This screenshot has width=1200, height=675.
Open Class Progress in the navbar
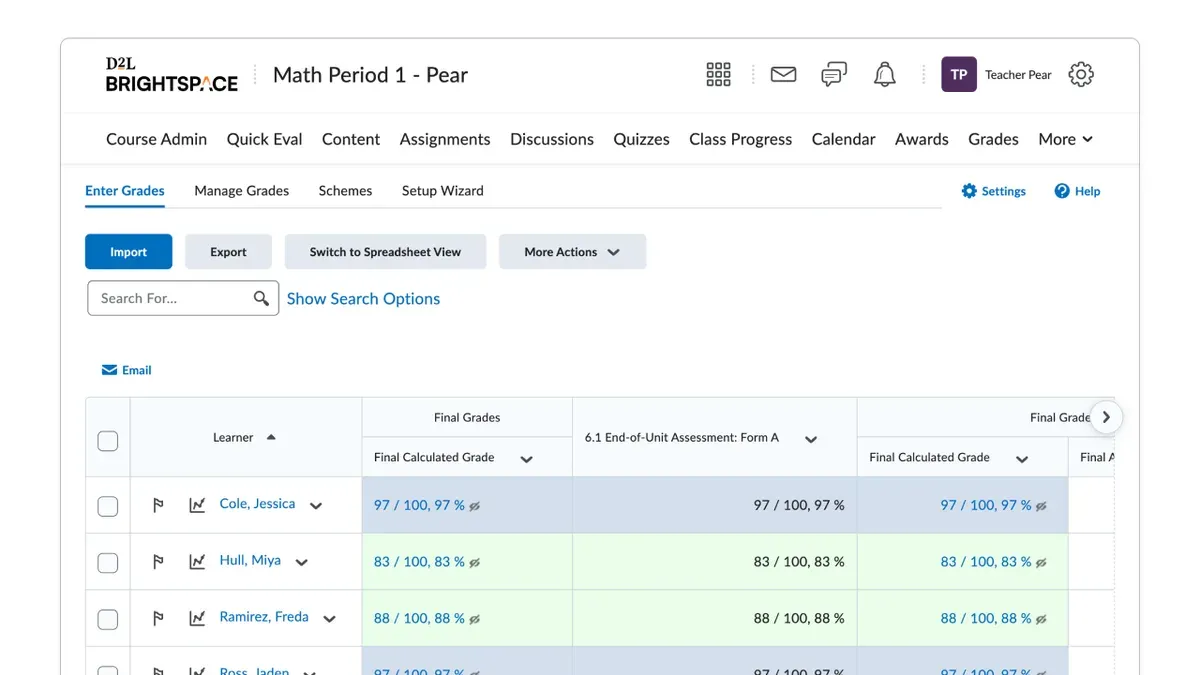click(x=740, y=139)
